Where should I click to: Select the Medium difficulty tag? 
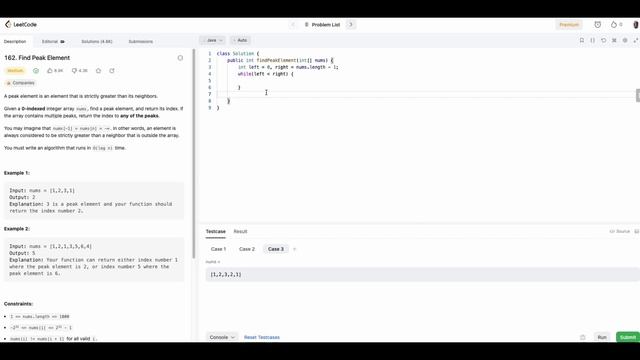(x=15, y=71)
